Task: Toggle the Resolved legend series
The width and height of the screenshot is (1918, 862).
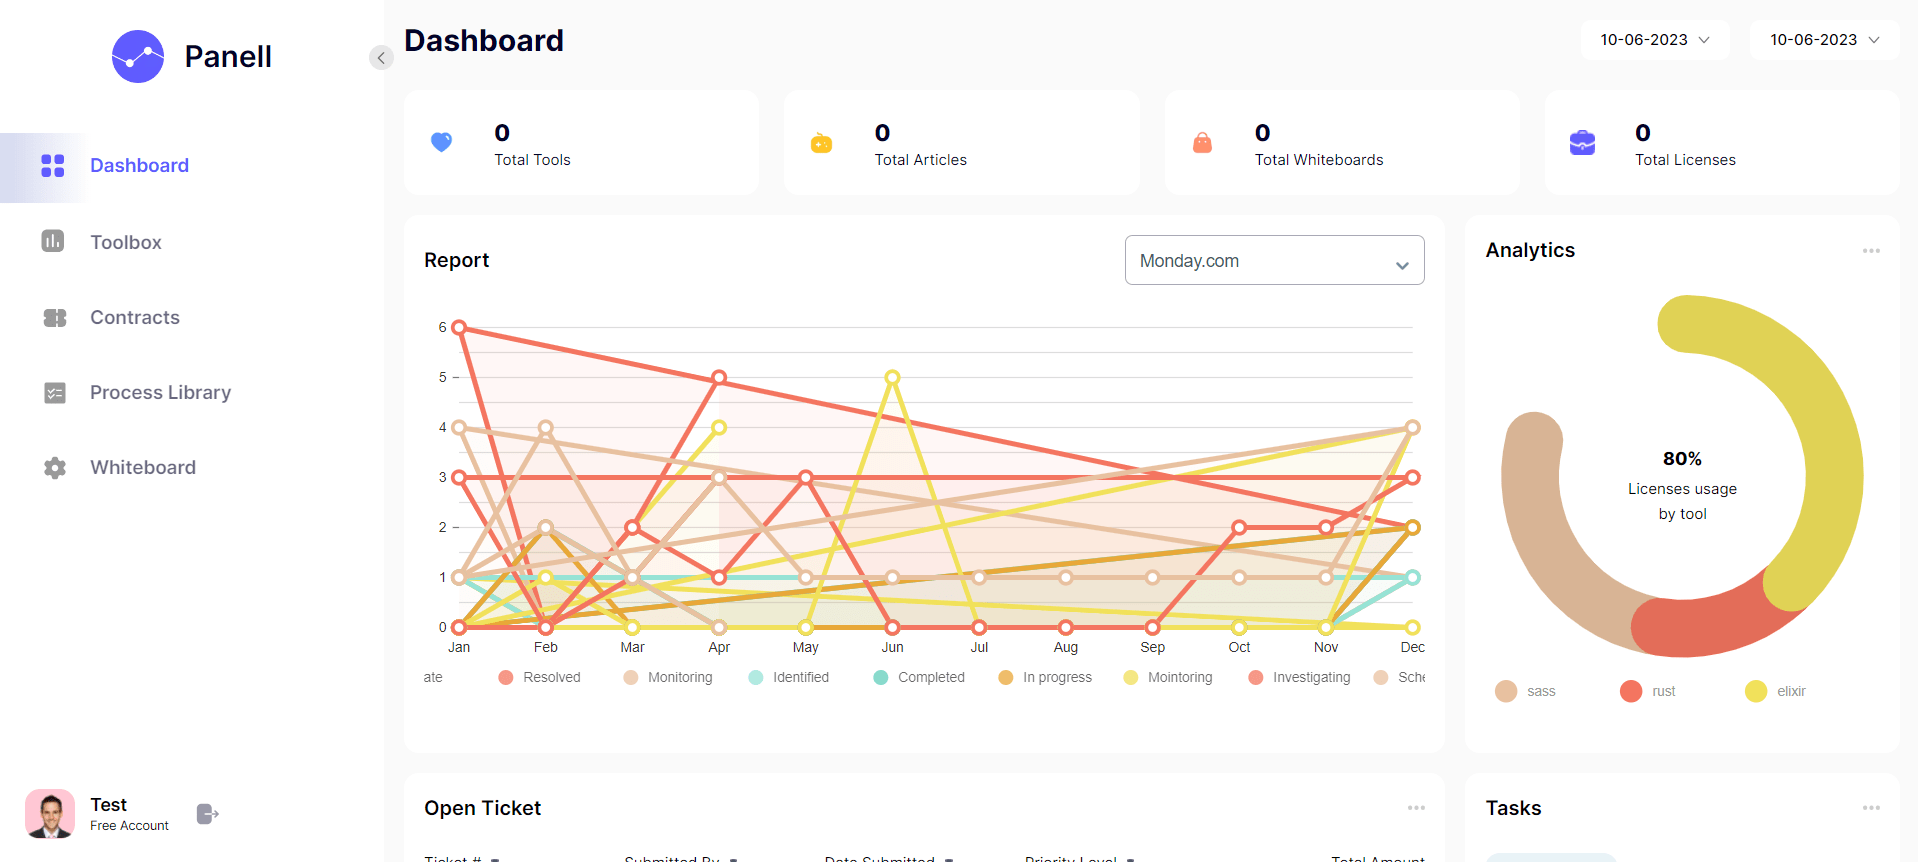Action: coord(540,677)
